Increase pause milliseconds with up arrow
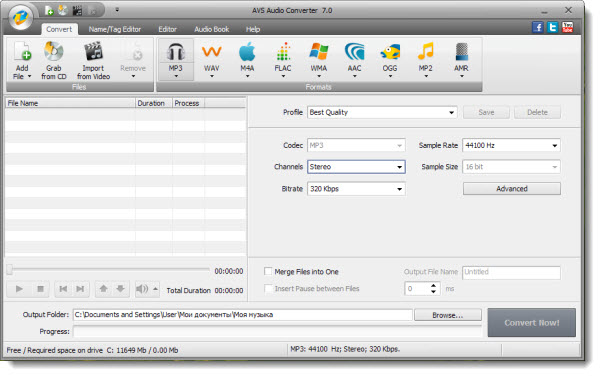 pyautogui.click(x=433, y=285)
